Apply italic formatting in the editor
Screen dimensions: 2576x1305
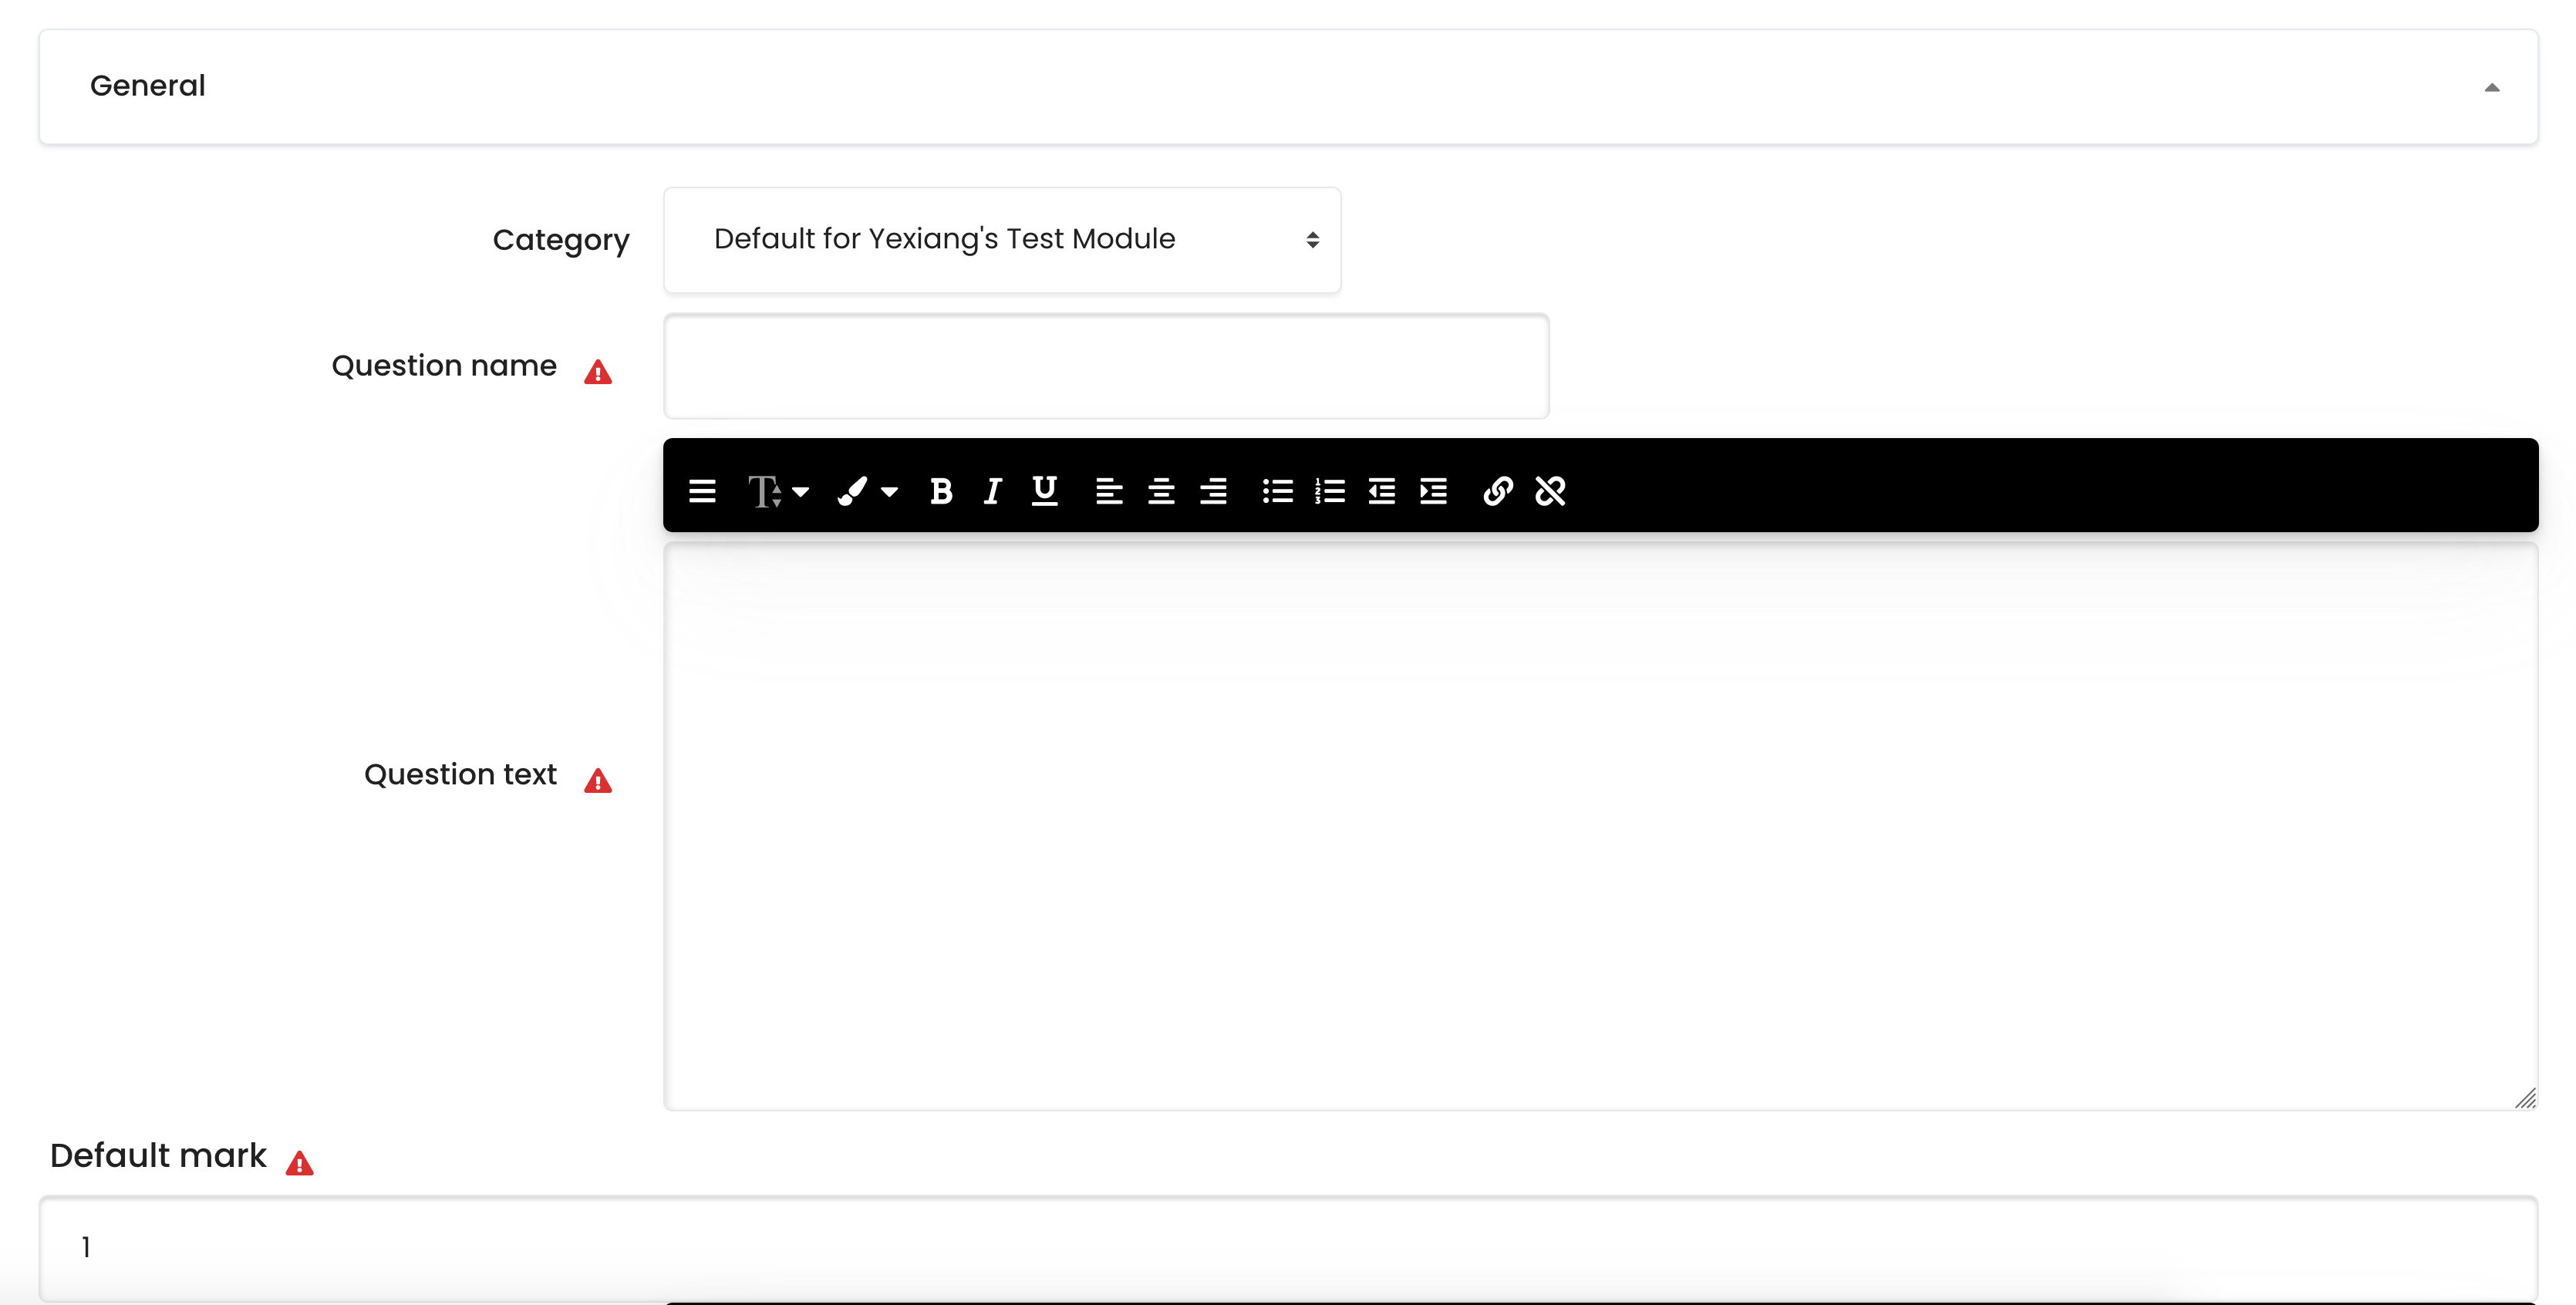992,490
